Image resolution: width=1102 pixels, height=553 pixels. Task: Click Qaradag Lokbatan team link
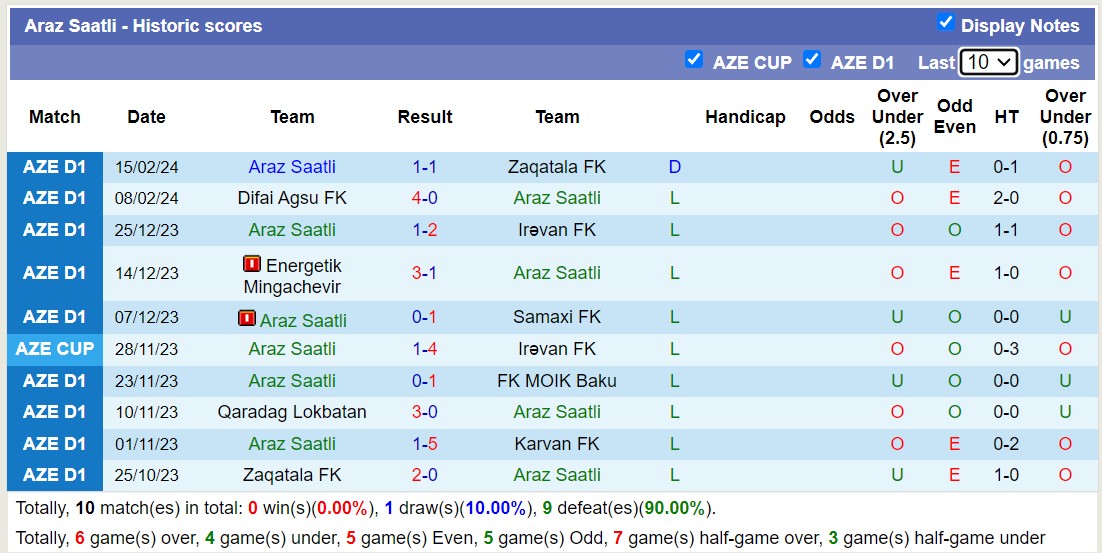pos(292,412)
